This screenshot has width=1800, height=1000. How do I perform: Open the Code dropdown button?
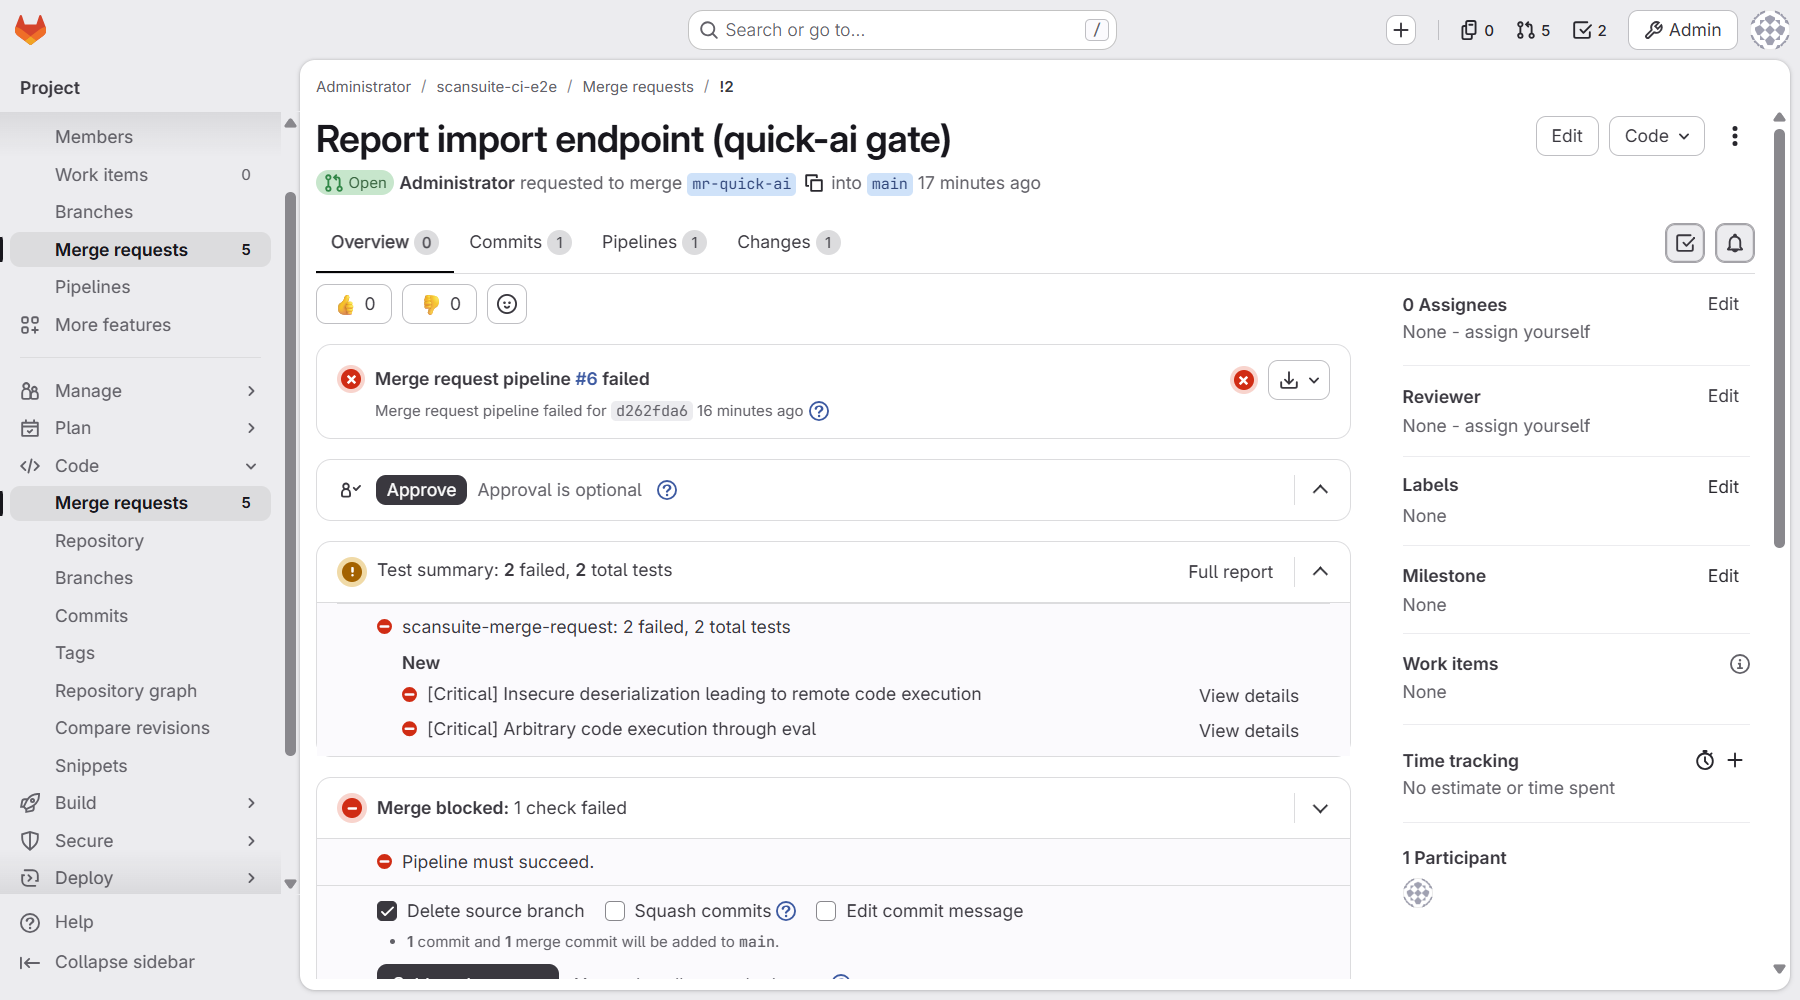[1657, 136]
